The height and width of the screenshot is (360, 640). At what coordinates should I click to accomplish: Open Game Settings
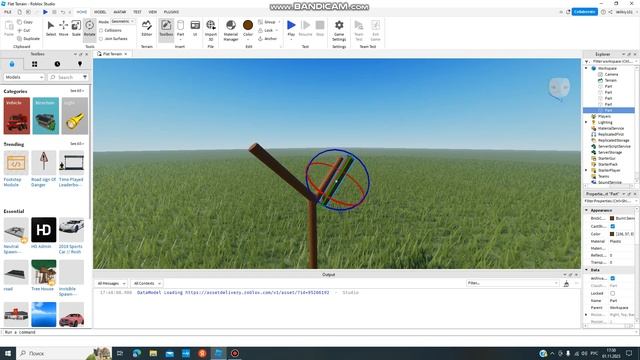click(x=339, y=30)
